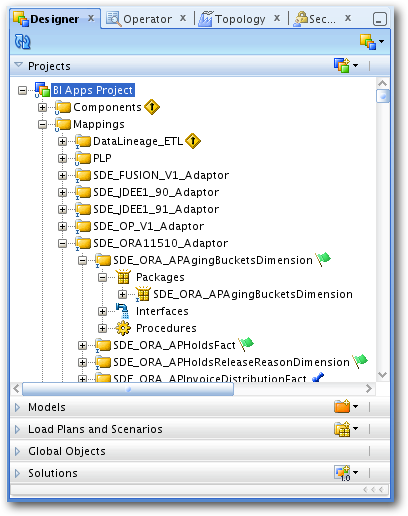This screenshot has height=516, width=408.
Task: Switch to the Topology tab
Action: pos(240,19)
